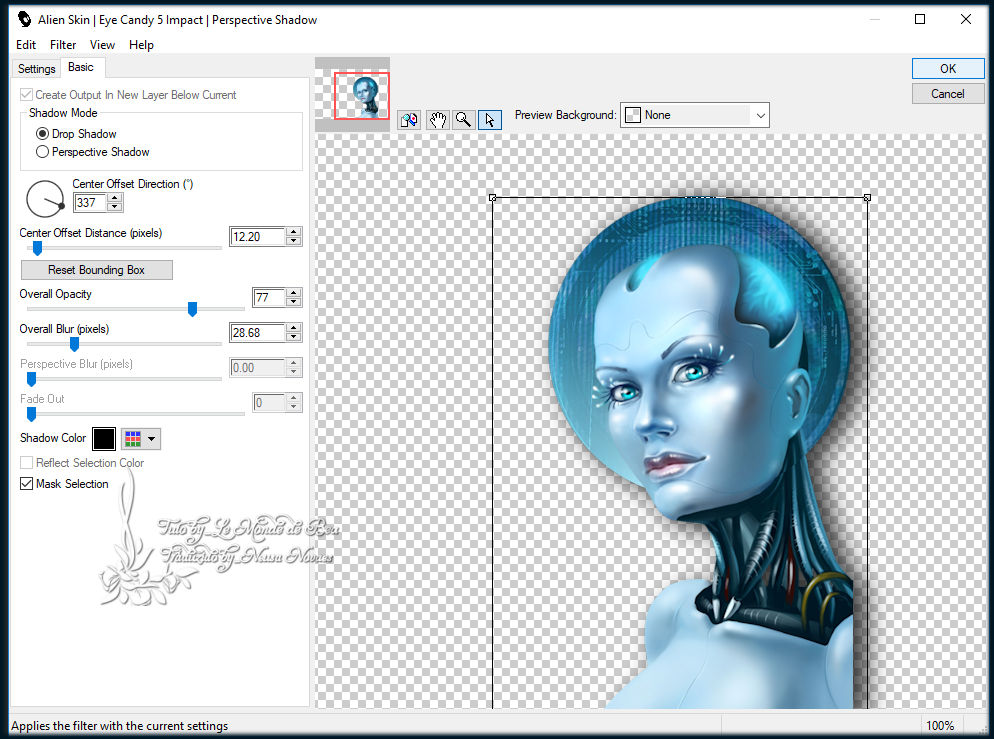Click the Overall Blur slider handle

[x=74, y=344]
